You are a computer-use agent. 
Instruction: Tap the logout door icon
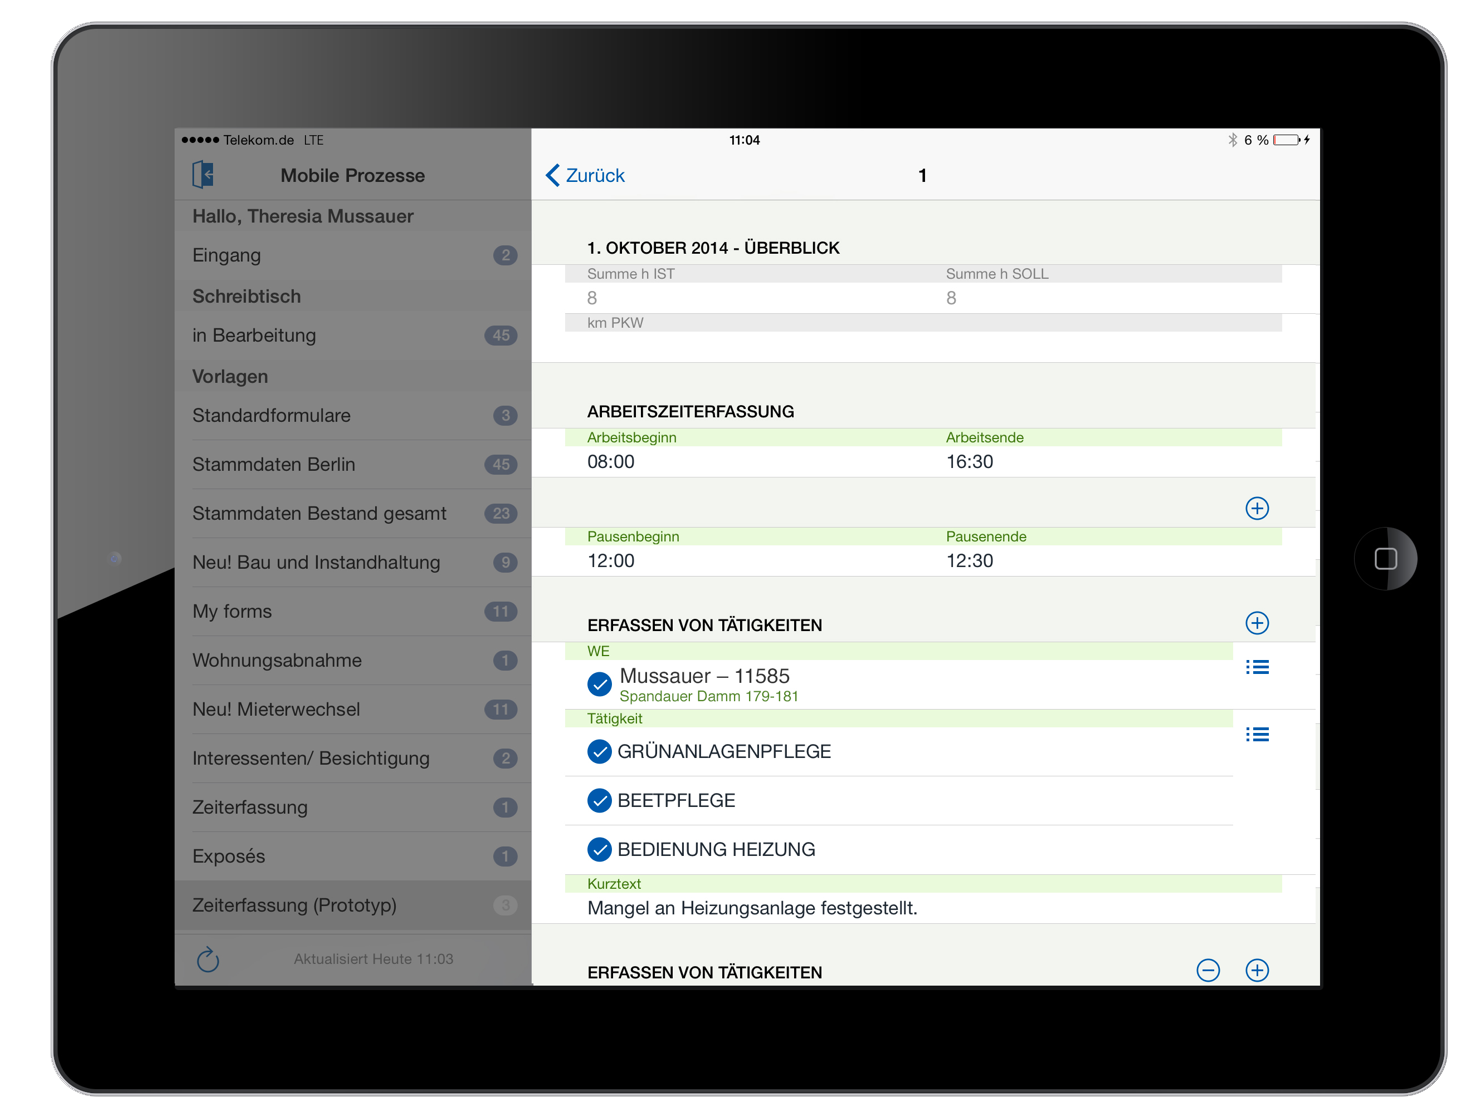click(203, 175)
